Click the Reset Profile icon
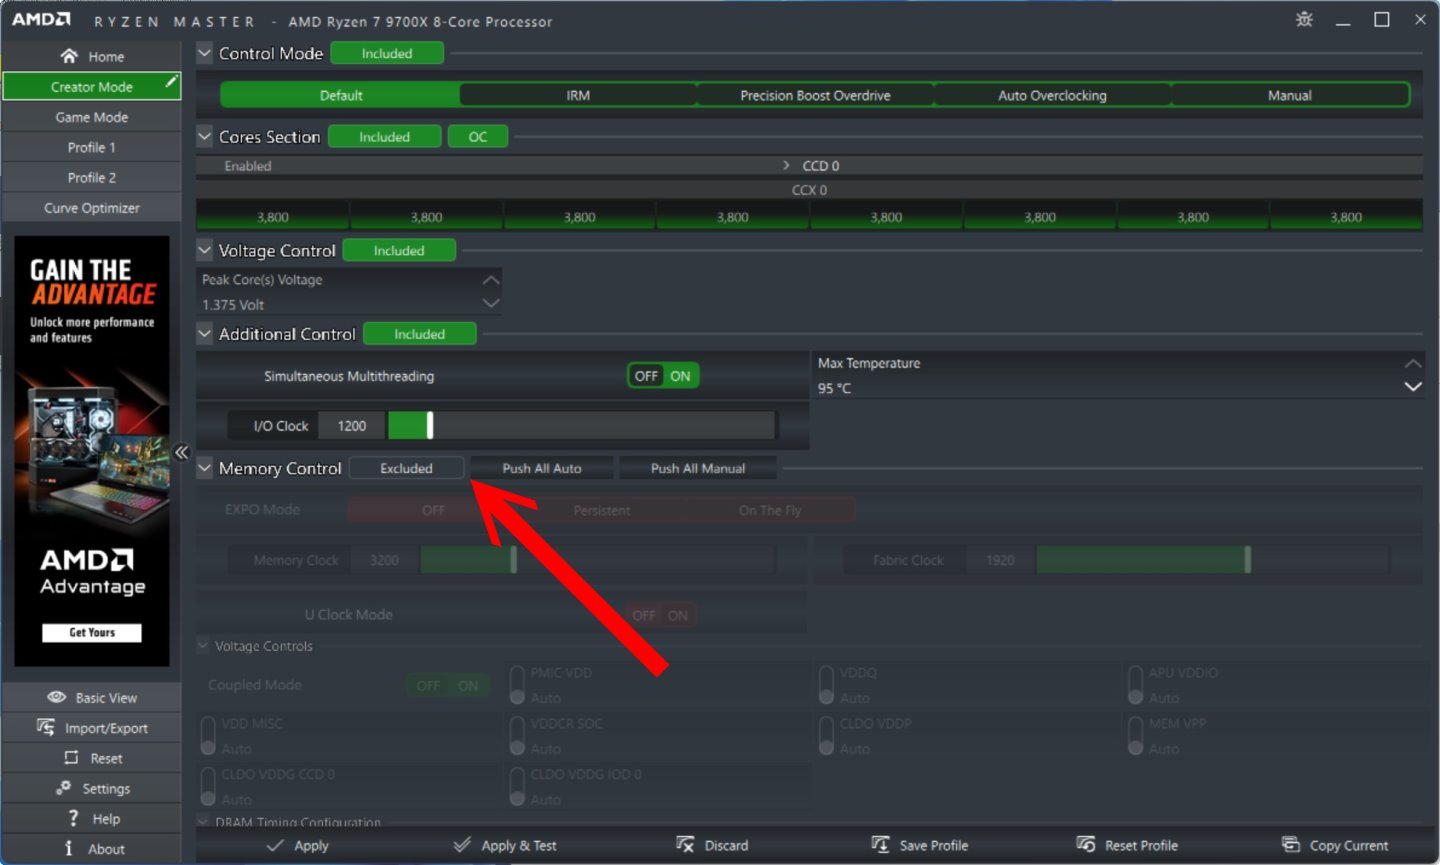The image size is (1440, 865). coord(1085,845)
